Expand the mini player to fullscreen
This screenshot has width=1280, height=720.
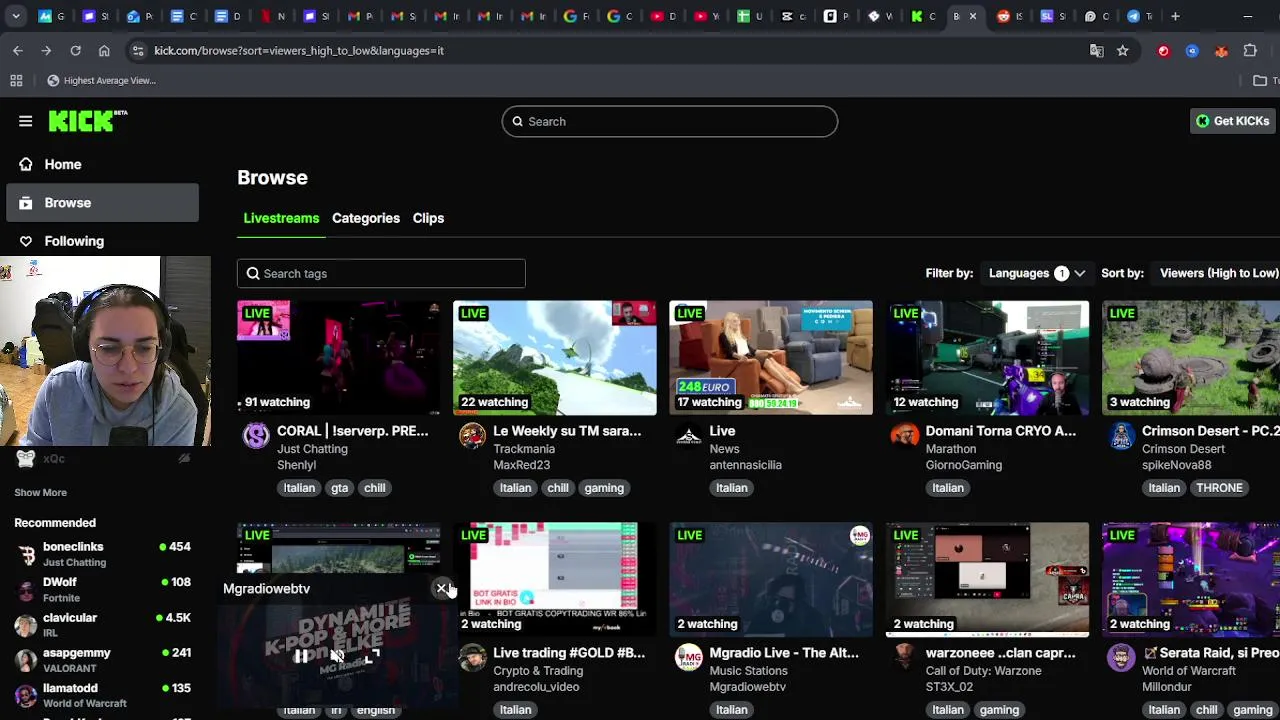(x=372, y=657)
